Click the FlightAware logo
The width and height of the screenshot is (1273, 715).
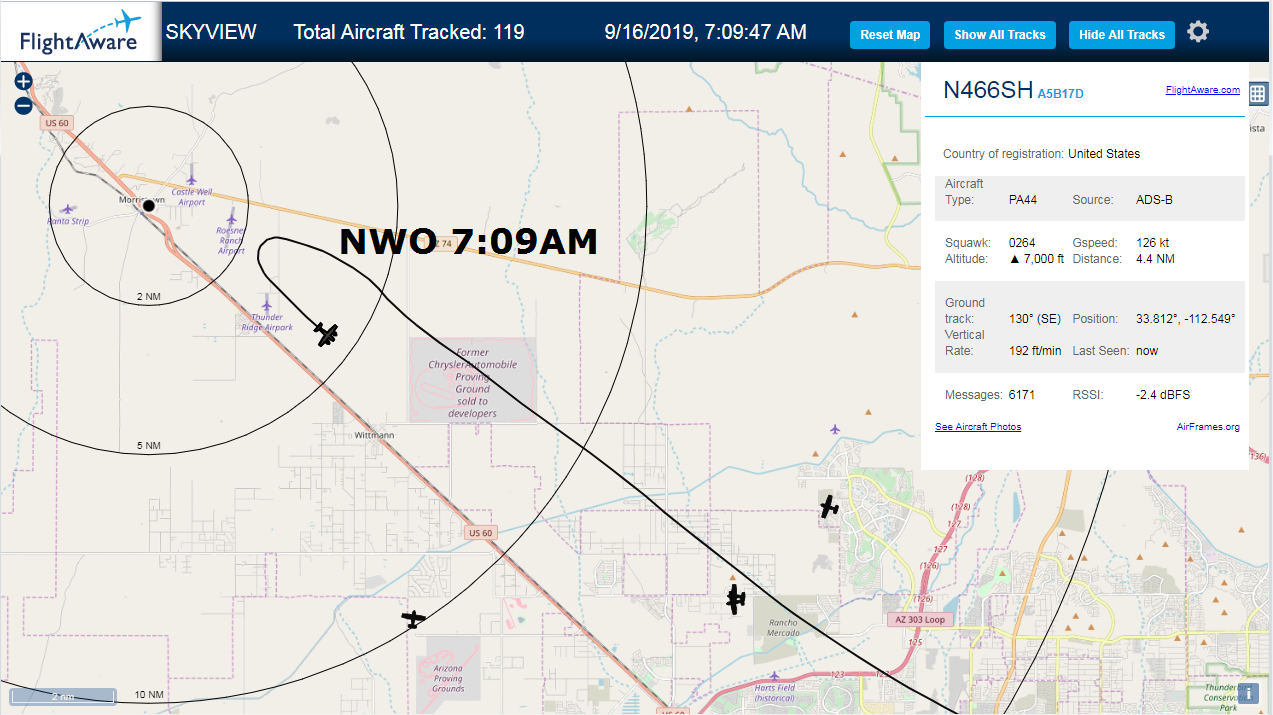coord(80,33)
